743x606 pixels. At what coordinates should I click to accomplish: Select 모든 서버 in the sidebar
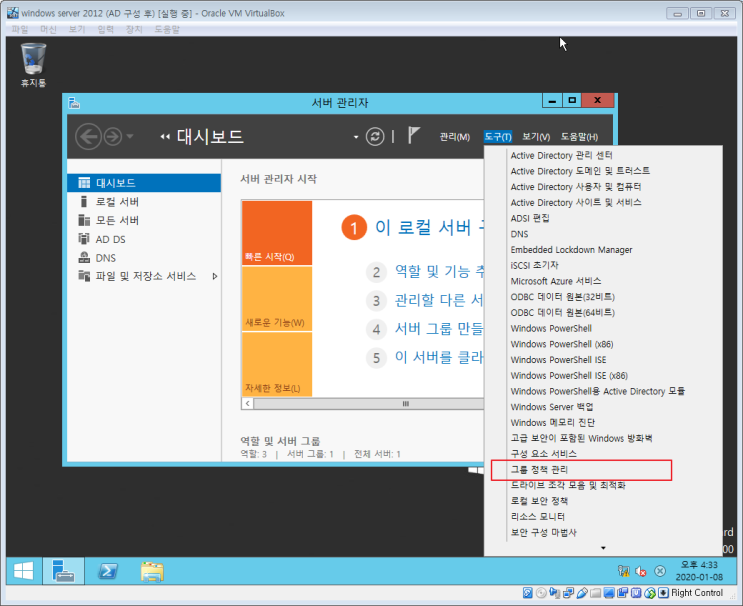coord(144,220)
